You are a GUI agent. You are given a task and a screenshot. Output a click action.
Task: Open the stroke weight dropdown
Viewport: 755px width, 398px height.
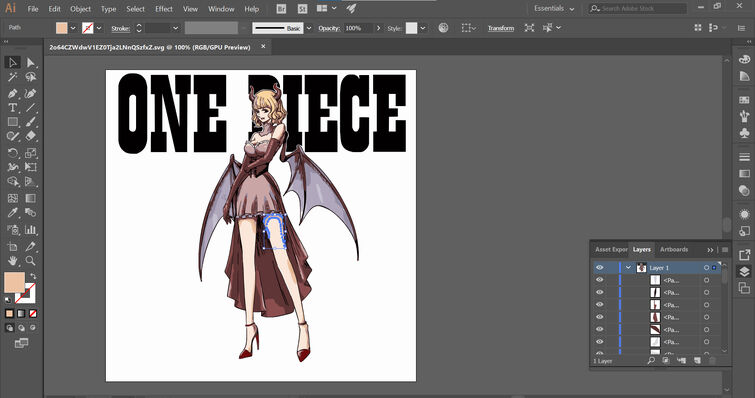coord(175,28)
